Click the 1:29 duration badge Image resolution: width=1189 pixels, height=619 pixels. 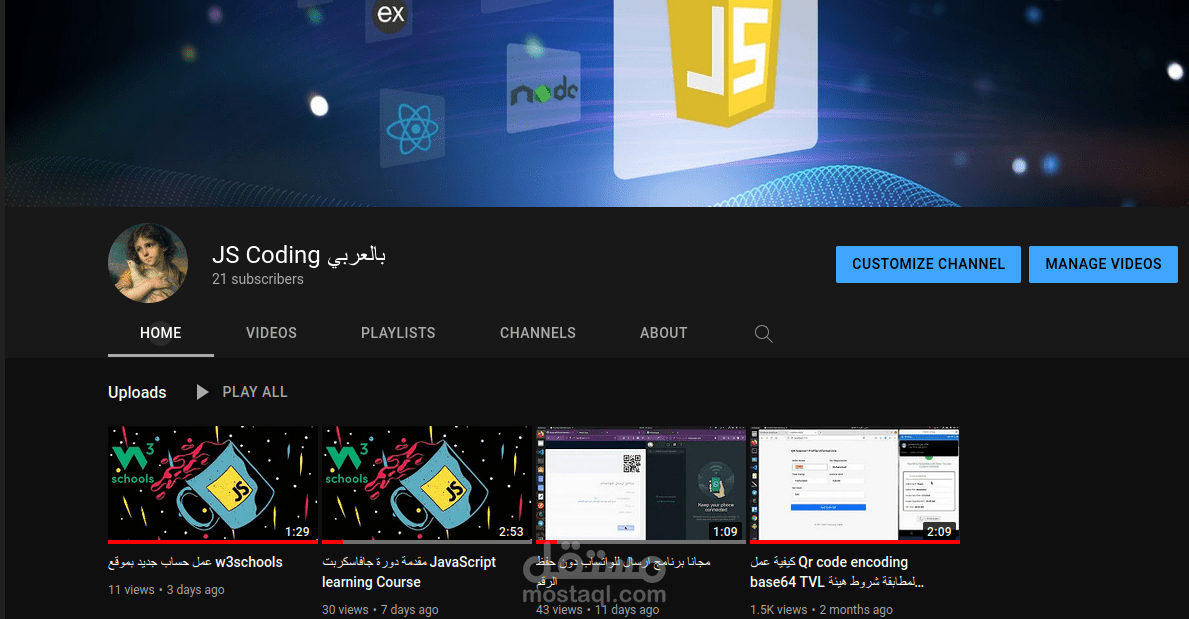297,532
